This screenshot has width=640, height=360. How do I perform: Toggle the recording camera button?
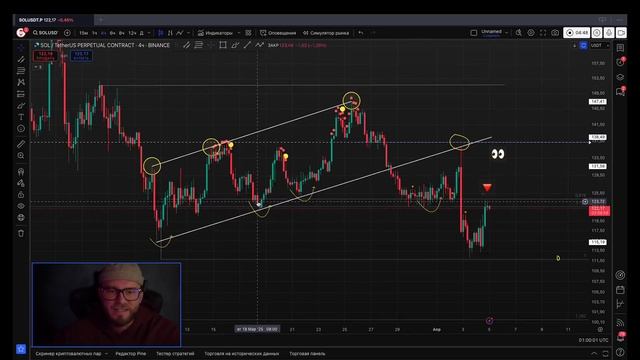pos(621,33)
